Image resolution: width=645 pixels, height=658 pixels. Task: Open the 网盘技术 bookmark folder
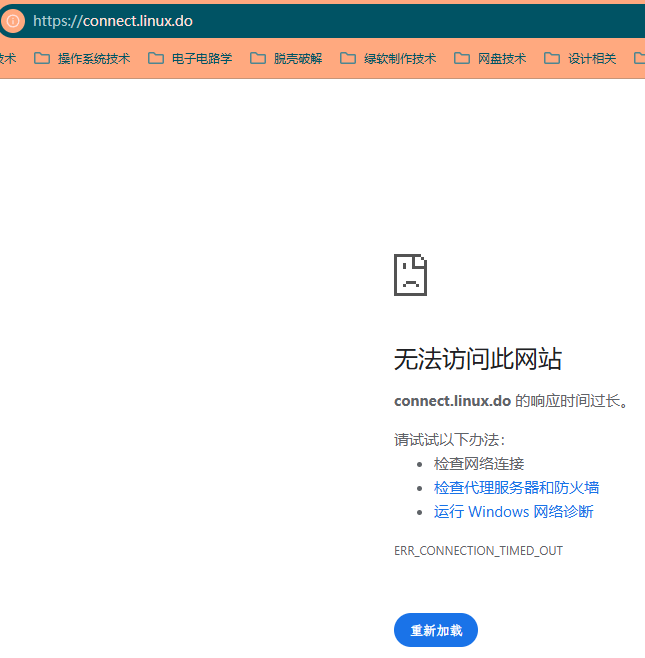[x=490, y=59]
